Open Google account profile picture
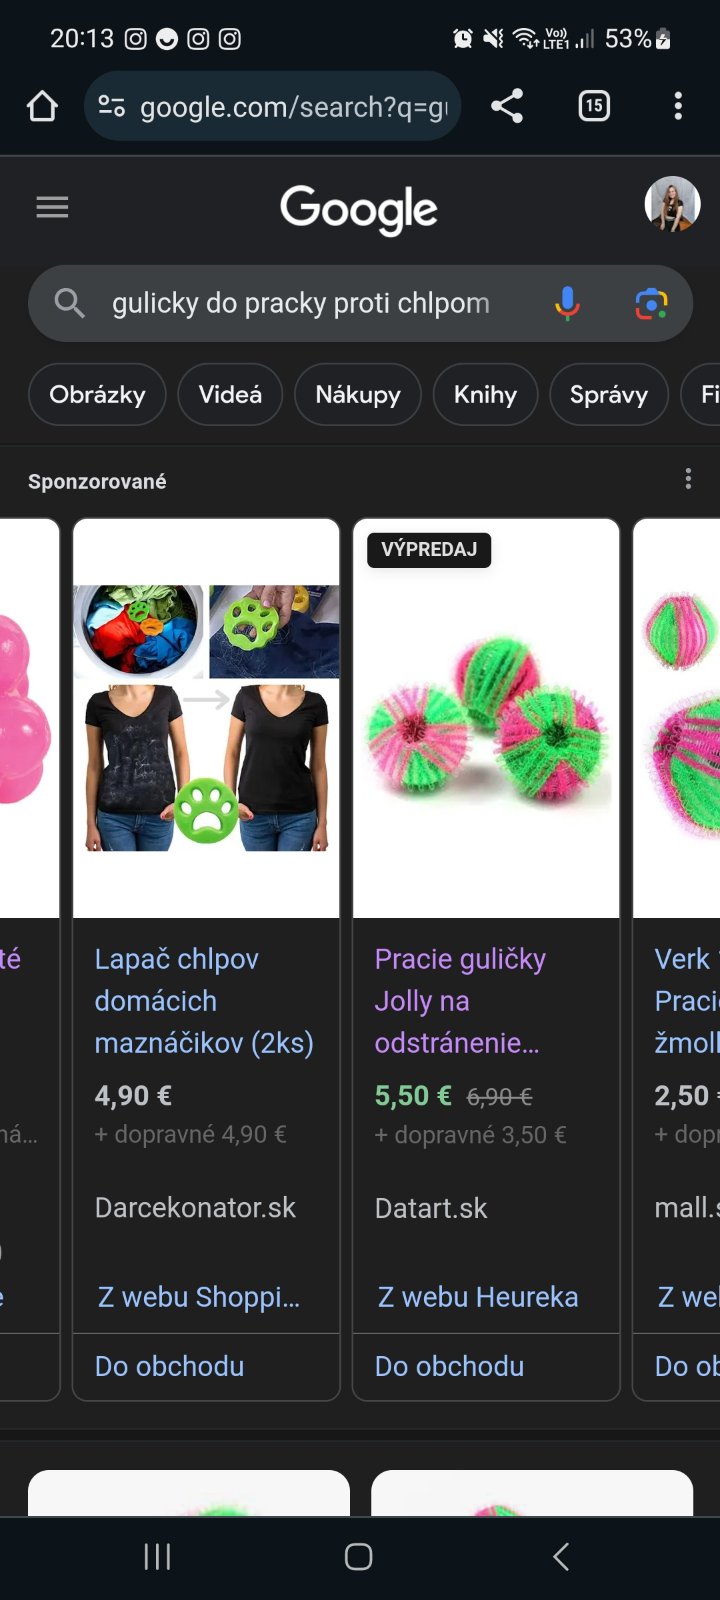Image resolution: width=720 pixels, height=1600 pixels. pyautogui.click(x=672, y=204)
